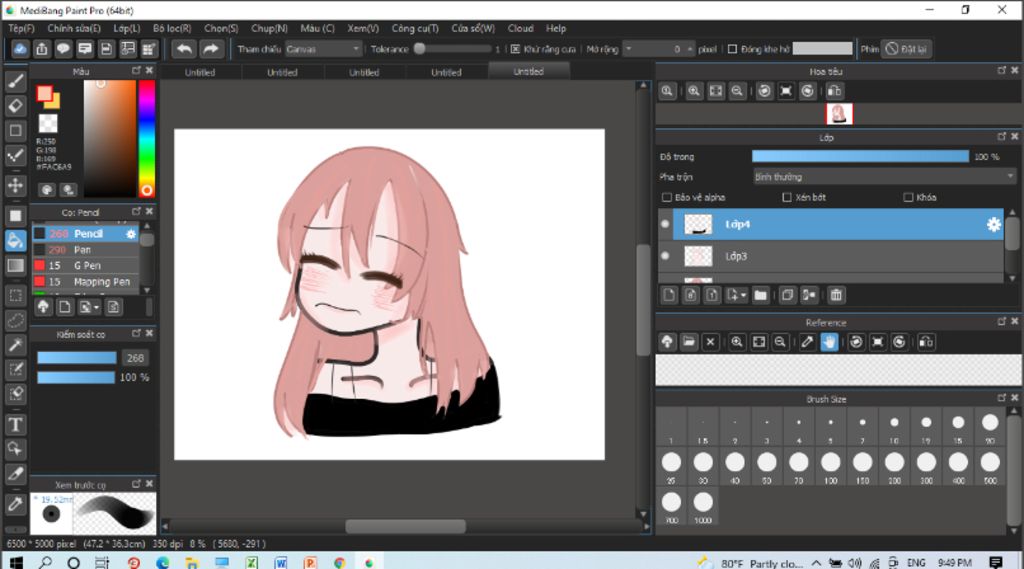
Task: Click the Undo arrow in toolbar
Action: pyautogui.click(x=184, y=49)
